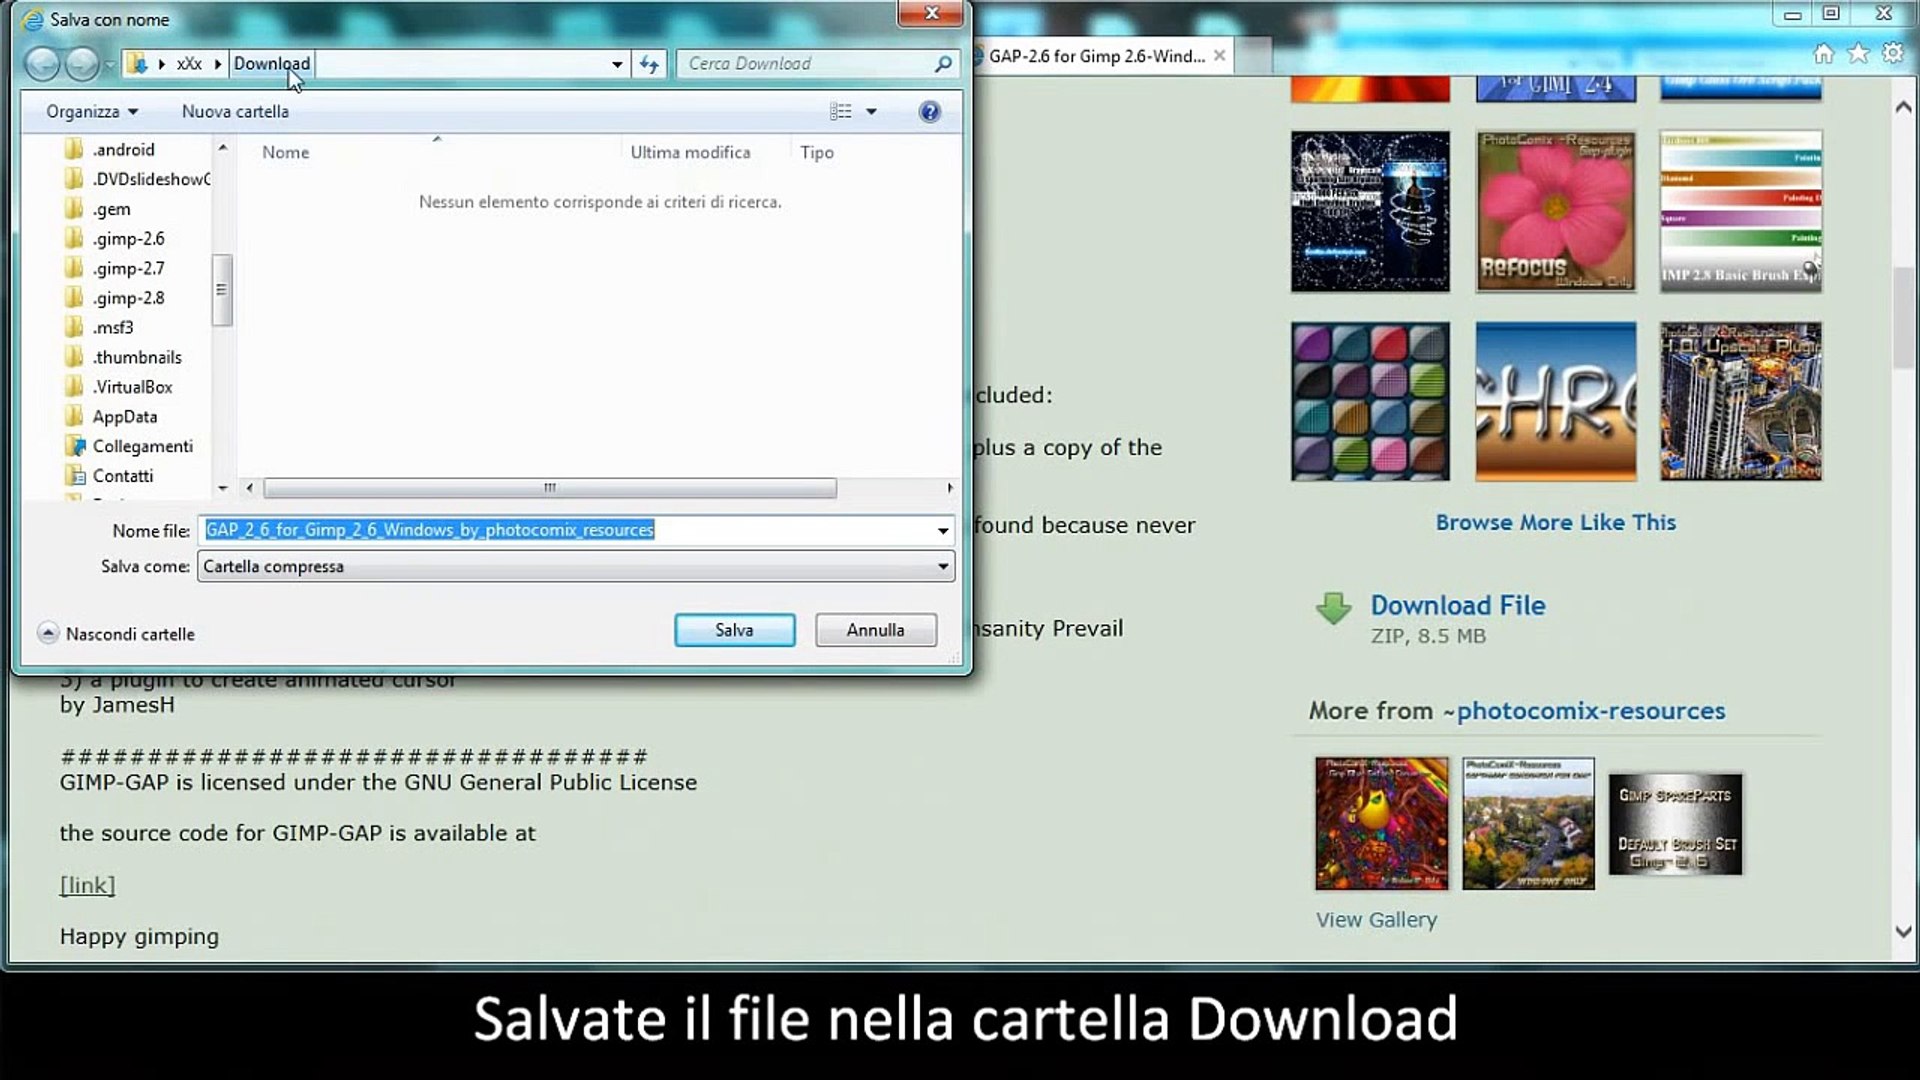Select the AppData folder
The width and height of the screenshot is (1920, 1080).
pos(124,417)
